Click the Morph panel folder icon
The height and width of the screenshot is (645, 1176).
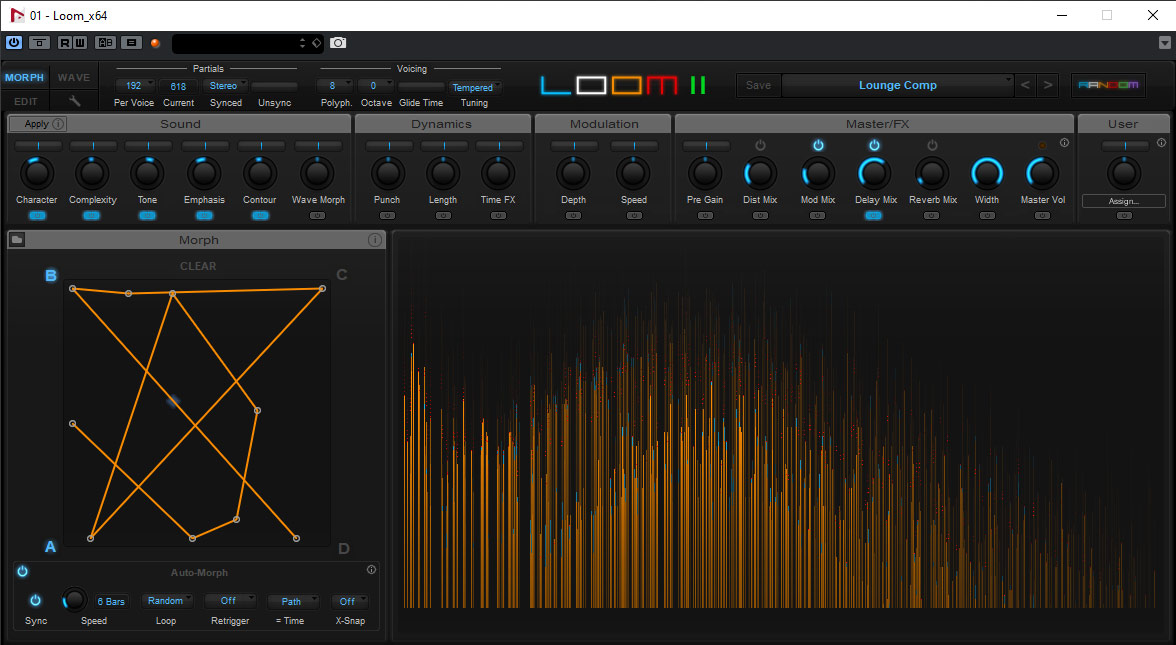tap(17, 240)
